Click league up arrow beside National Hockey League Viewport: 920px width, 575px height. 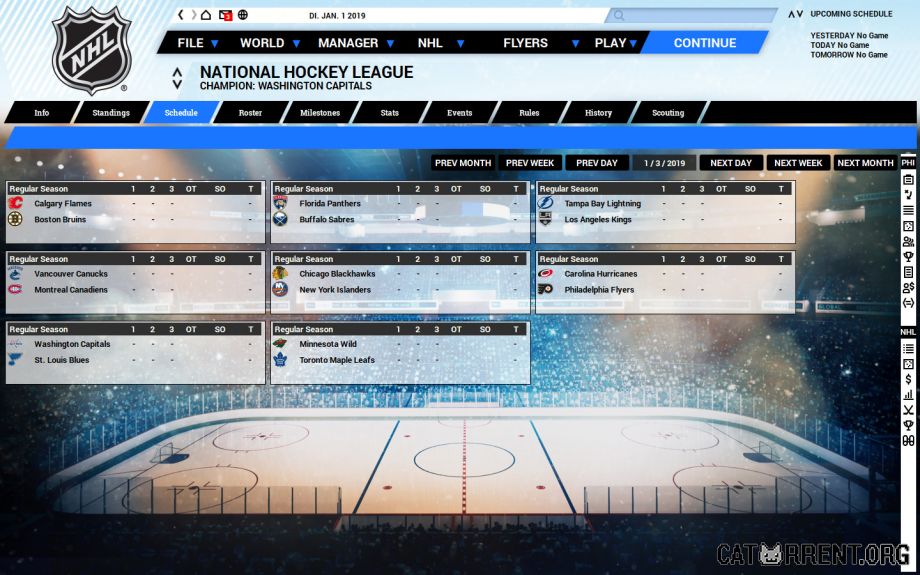177,73
